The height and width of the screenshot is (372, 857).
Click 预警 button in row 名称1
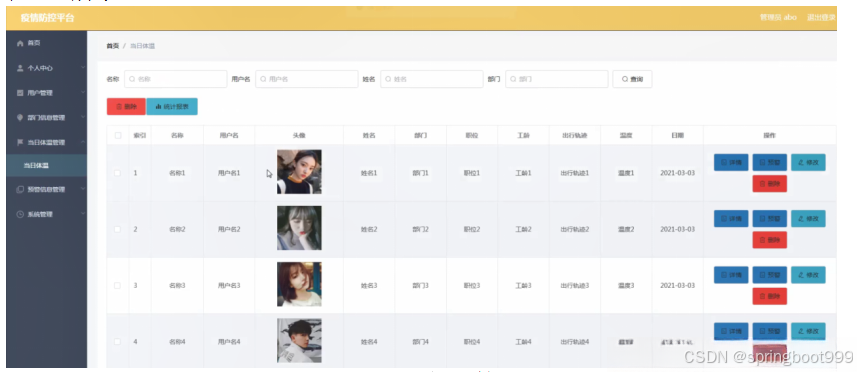pyautogui.click(x=770, y=162)
